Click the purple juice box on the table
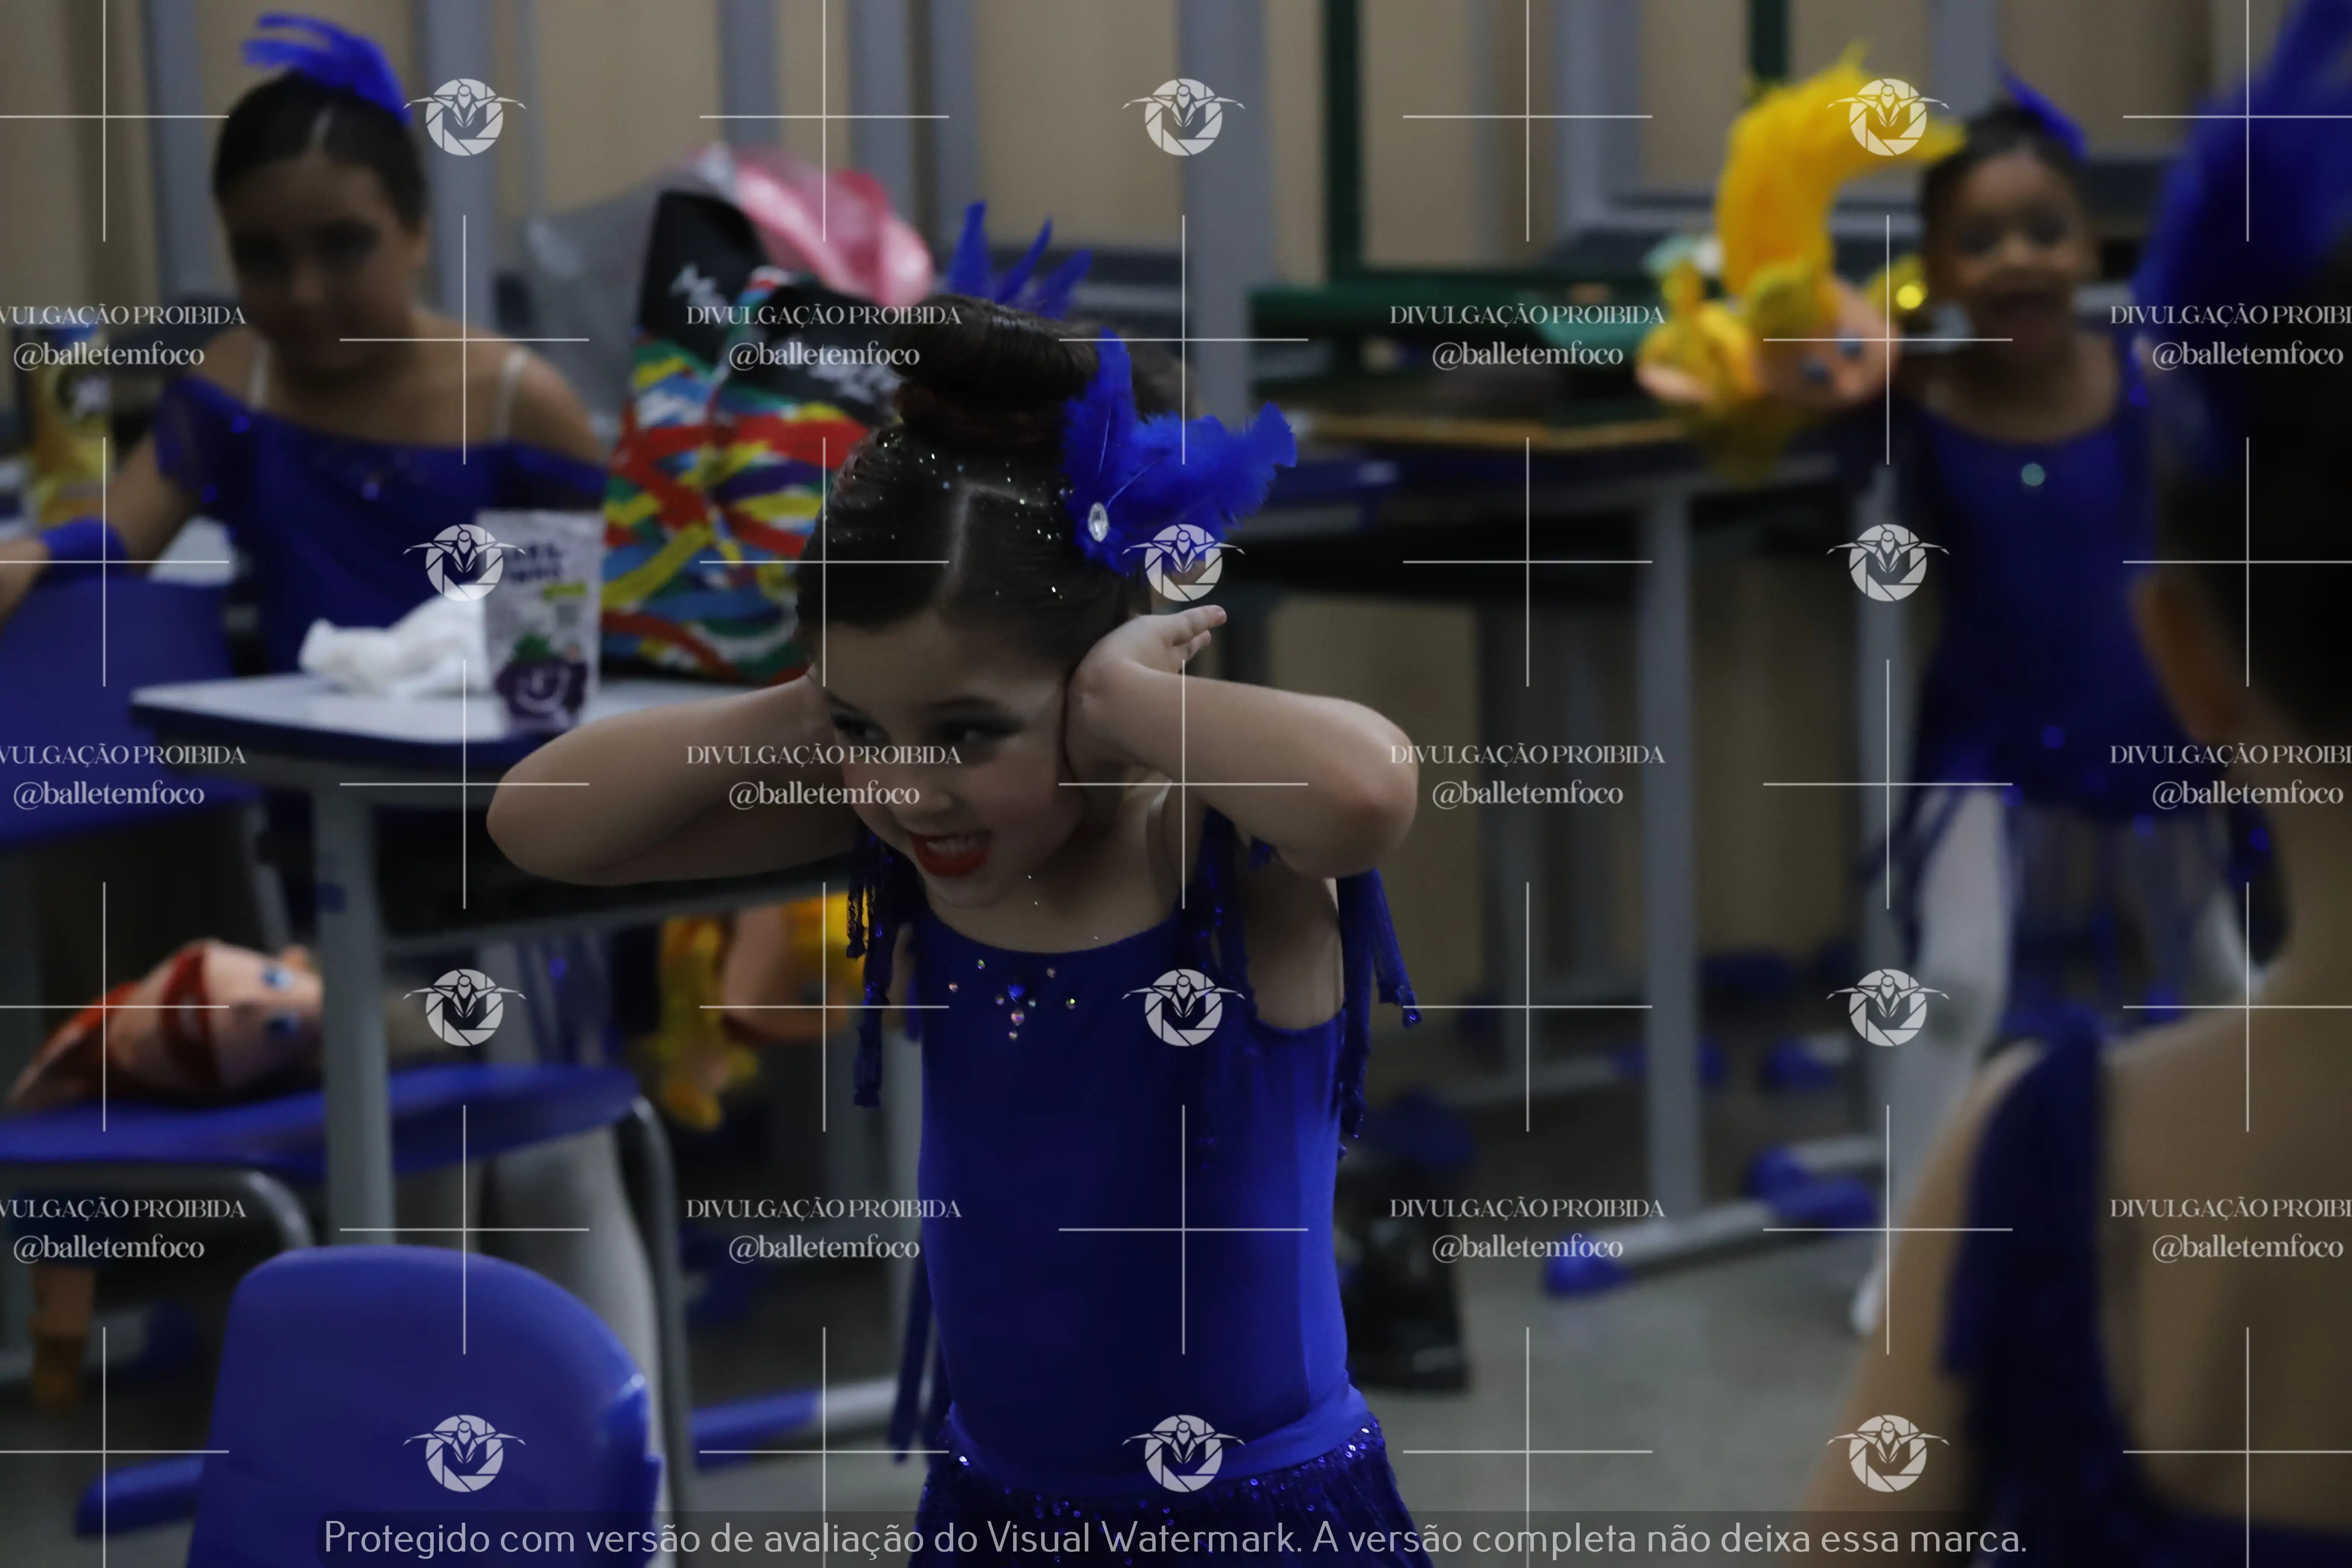Image resolution: width=2352 pixels, height=1568 pixels. click(x=545, y=620)
